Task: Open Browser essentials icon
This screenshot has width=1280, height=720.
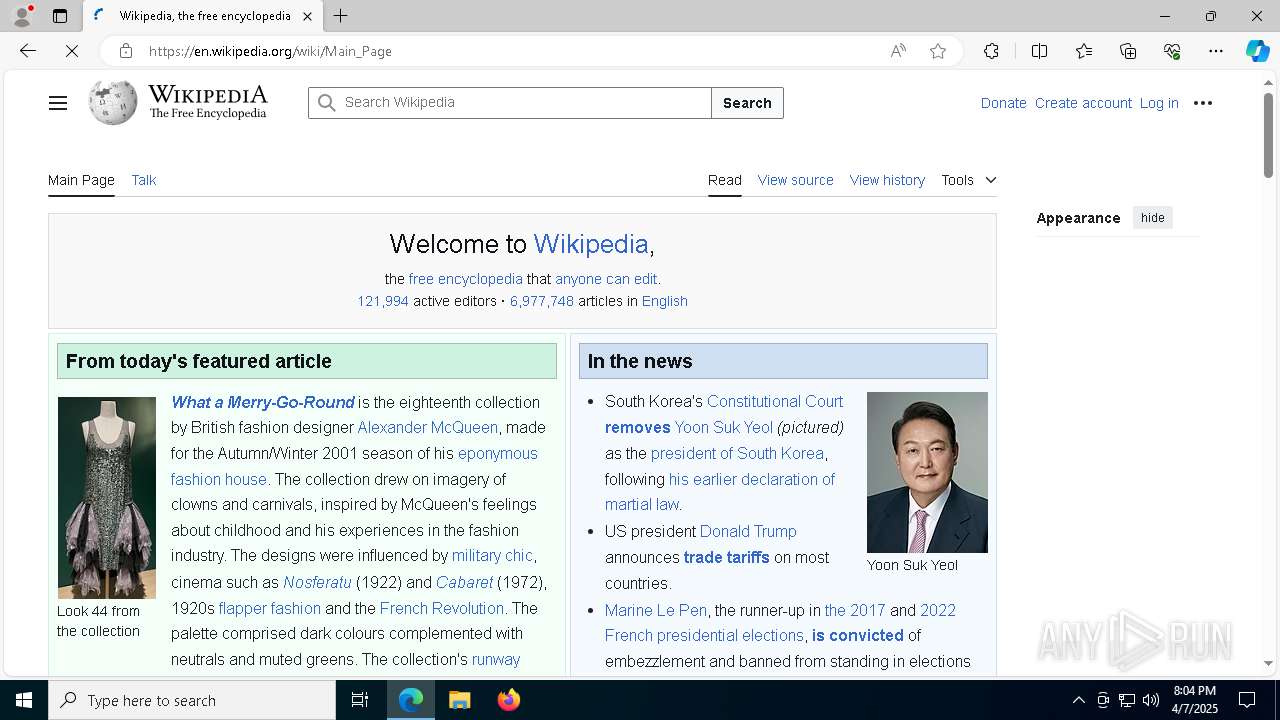Action: [1172, 51]
